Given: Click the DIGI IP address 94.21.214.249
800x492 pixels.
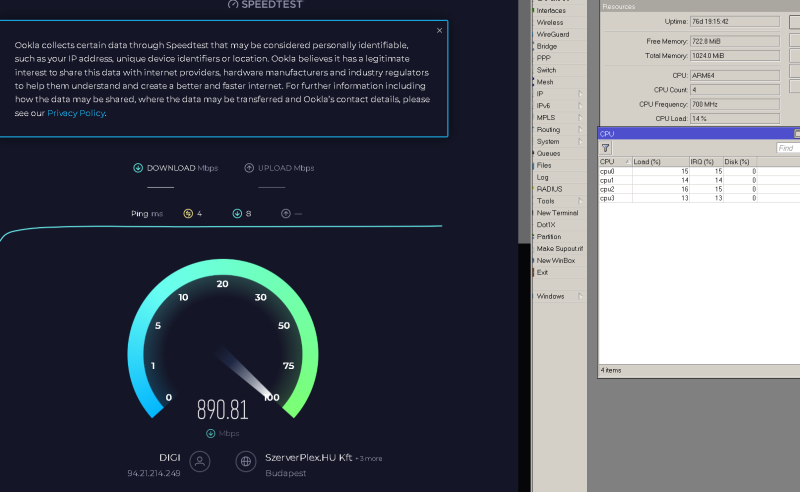Looking at the screenshot, I should click(x=154, y=474).
